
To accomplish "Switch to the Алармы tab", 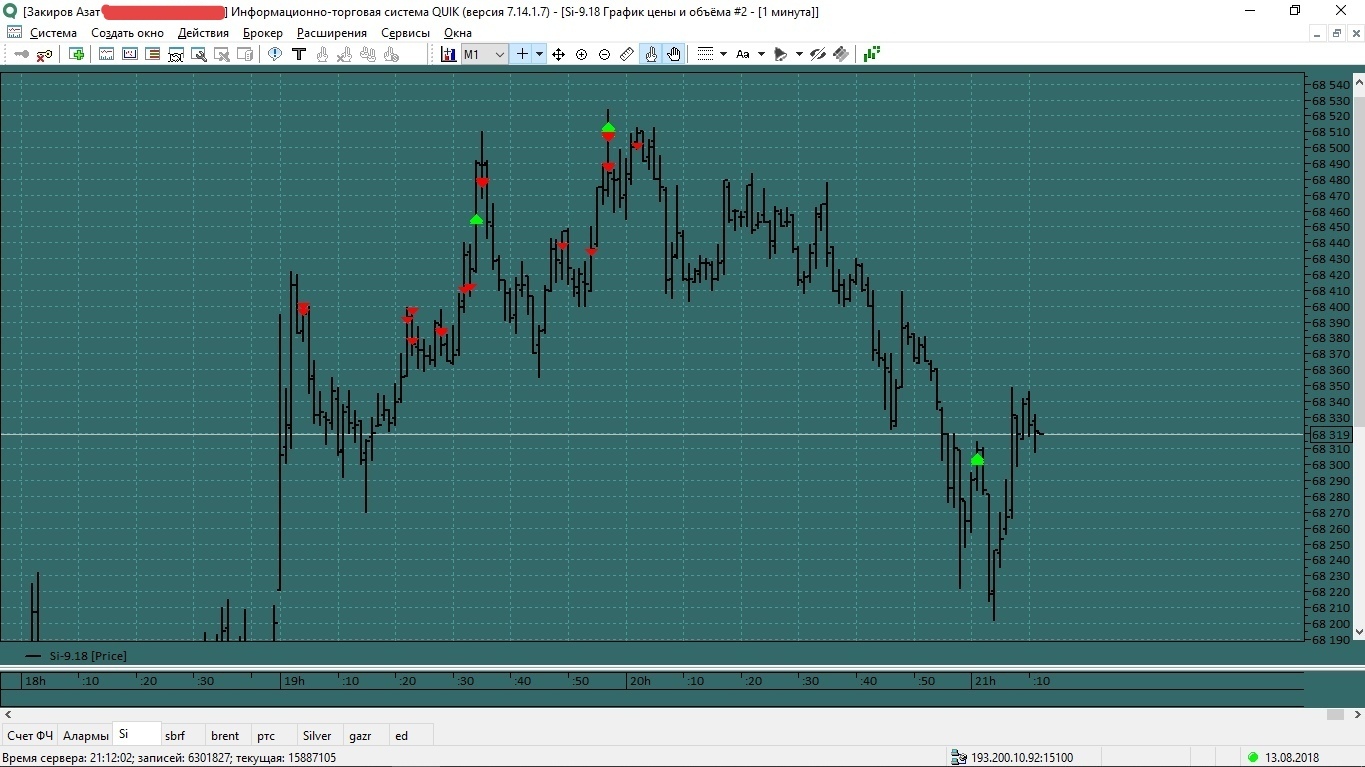I will 86,735.
